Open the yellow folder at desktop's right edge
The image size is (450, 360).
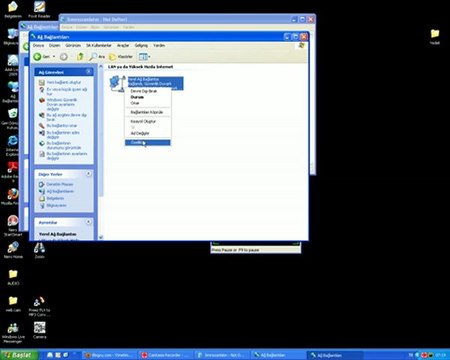coord(435,37)
